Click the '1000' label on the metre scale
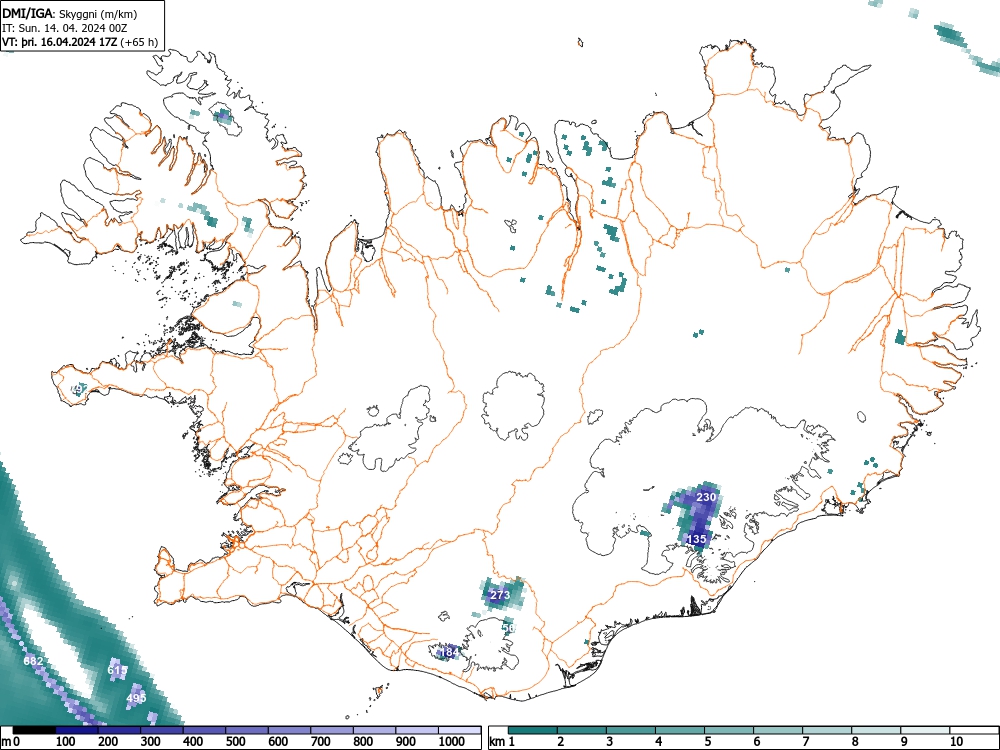 coord(452,742)
